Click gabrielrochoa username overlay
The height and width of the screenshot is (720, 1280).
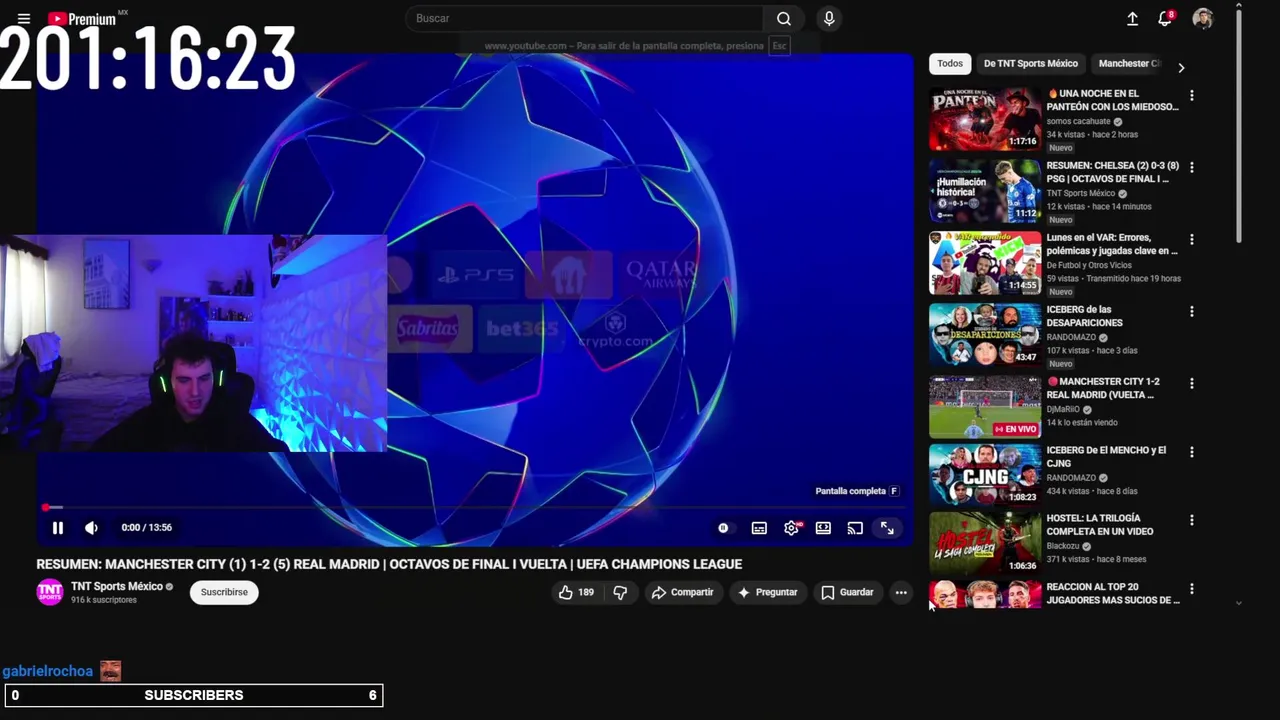pyautogui.click(x=47, y=671)
